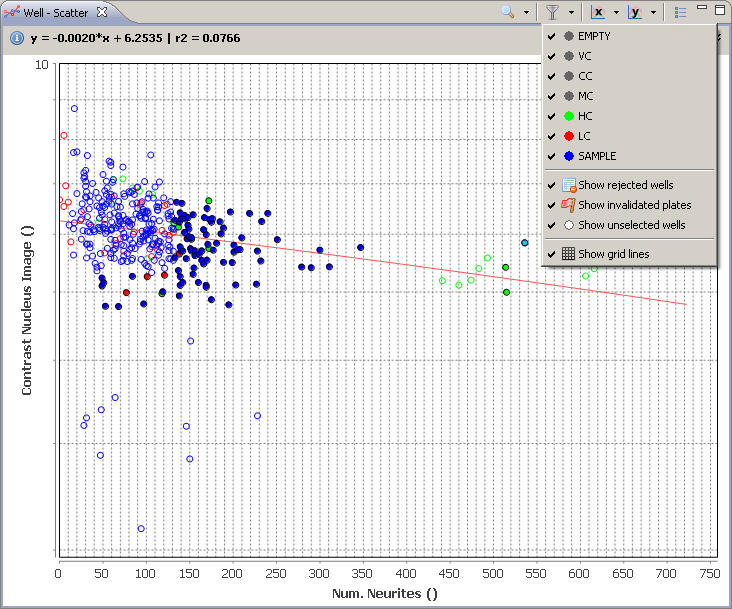Screen dimensions: 732x609
Task: Open the Y-axis dropdown arrow
Action: click(x=654, y=13)
